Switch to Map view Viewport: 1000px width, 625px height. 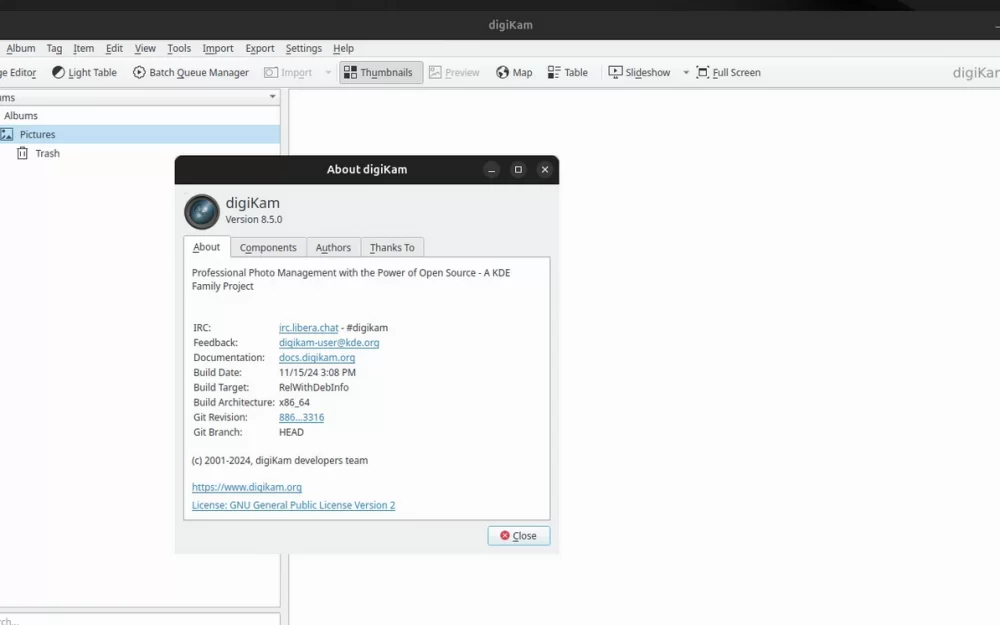tap(513, 71)
